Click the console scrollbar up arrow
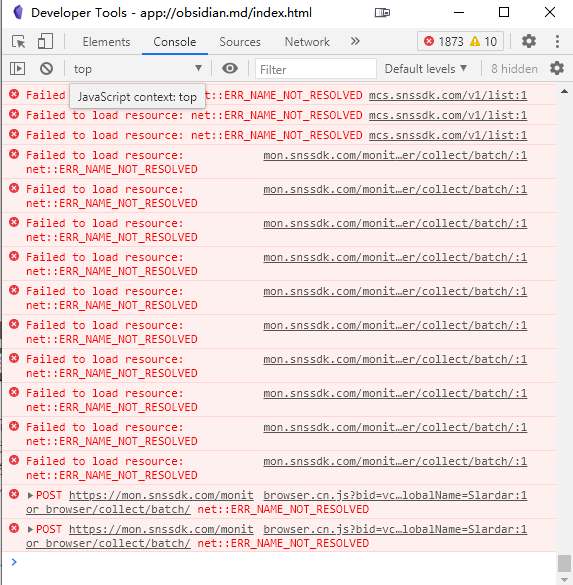 point(564,91)
